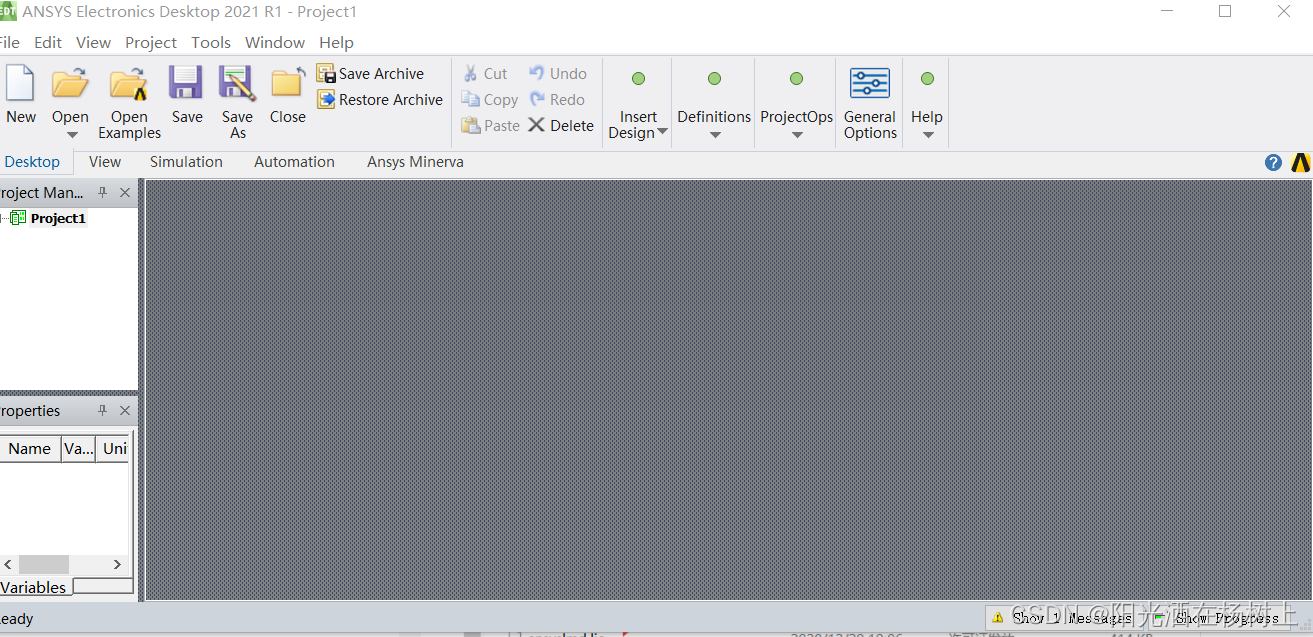Image resolution: width=1313 pixels, height=637 pixels.
Task: Open the Tools menu
Action: coord(211,43)
